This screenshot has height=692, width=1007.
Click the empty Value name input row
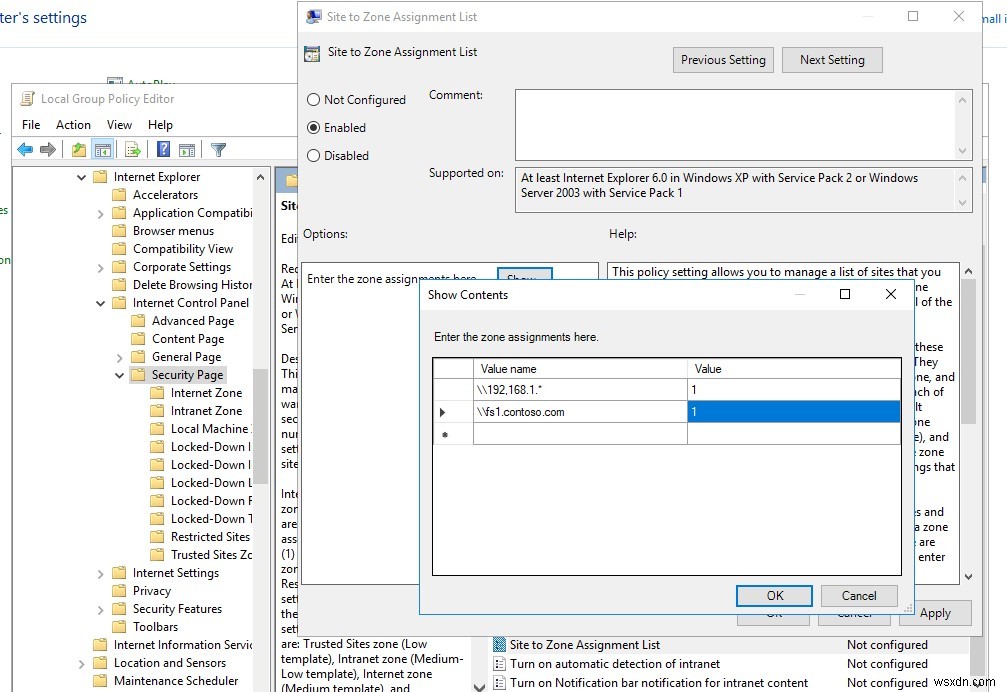[x=580, y=434]
